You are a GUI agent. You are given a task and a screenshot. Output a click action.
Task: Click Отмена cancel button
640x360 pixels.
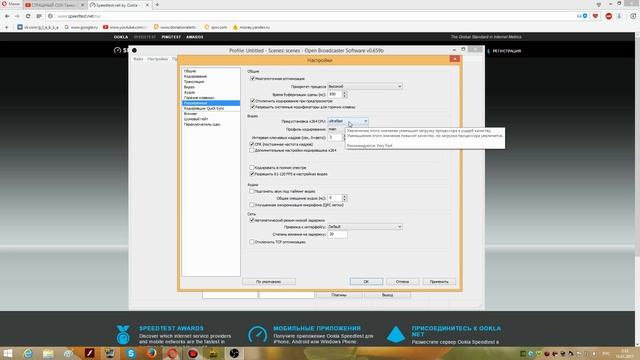pyautogui.click(x=402, y=282)
